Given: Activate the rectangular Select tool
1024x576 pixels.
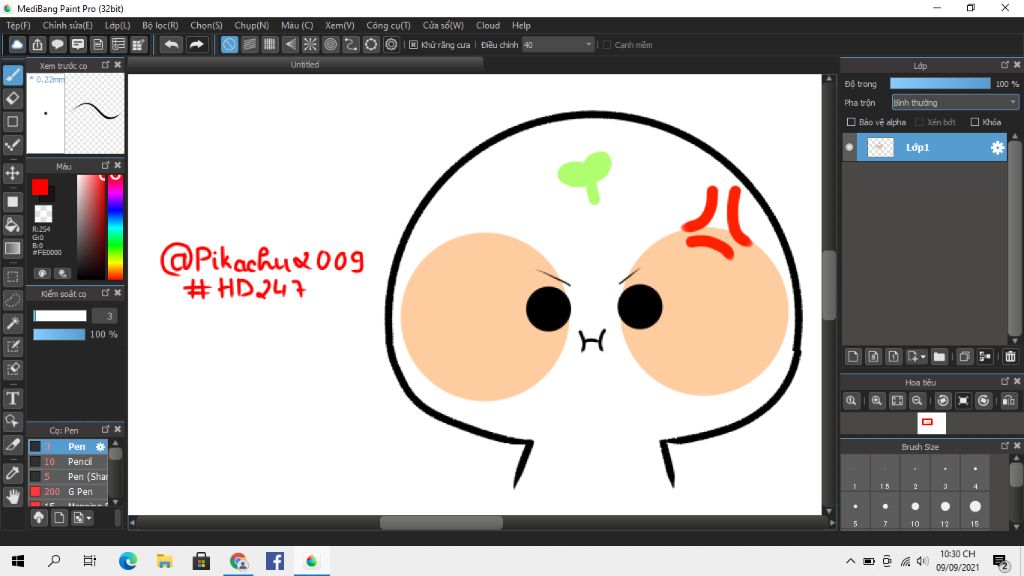Looking at the screenshot, I should click(x=12, y=276).
